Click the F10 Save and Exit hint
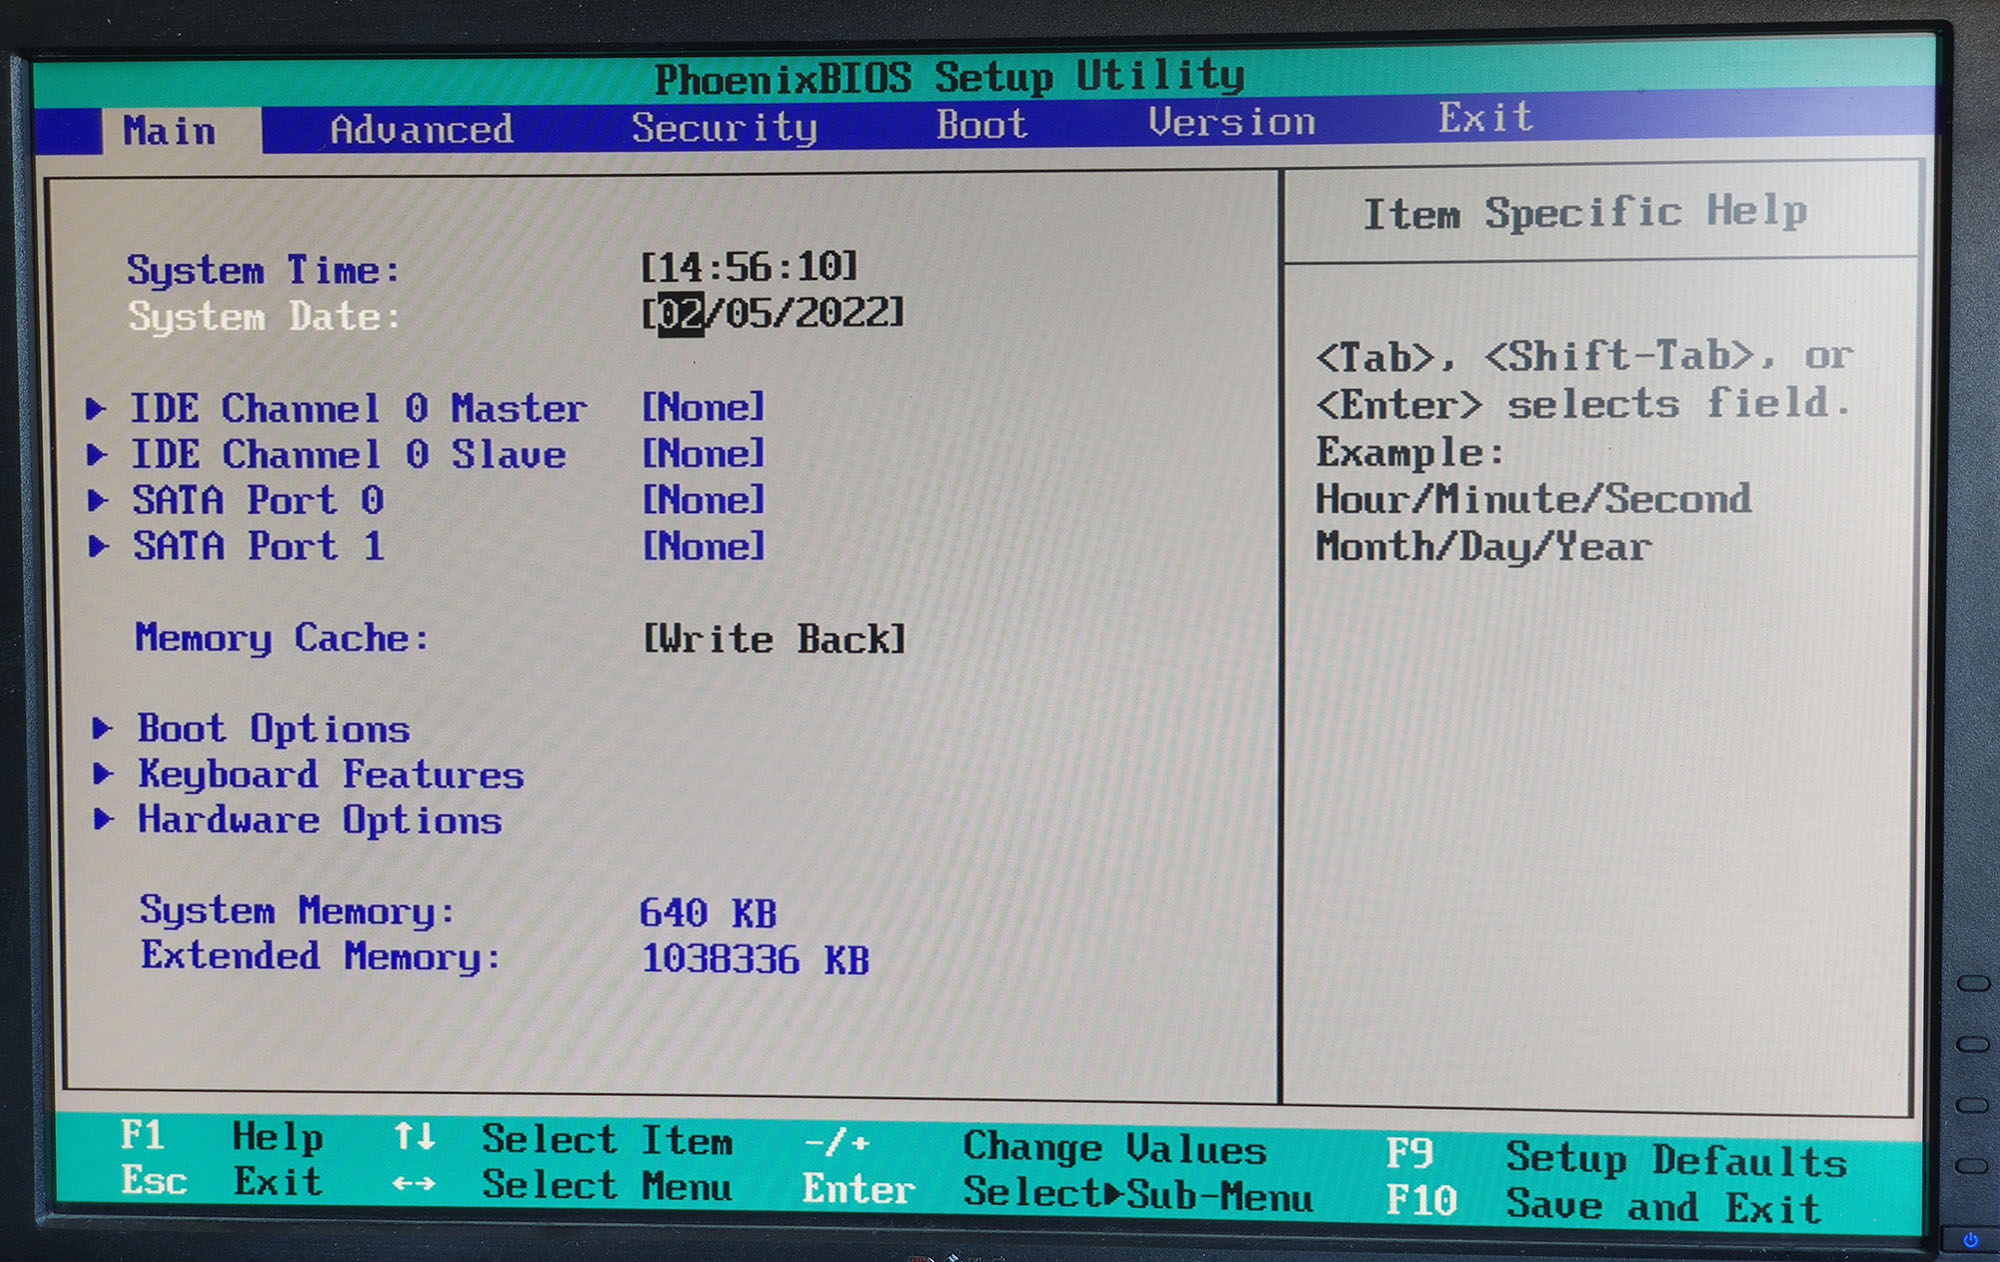Screen dimensions: 2000x1262 (x=1603, y=1204)
